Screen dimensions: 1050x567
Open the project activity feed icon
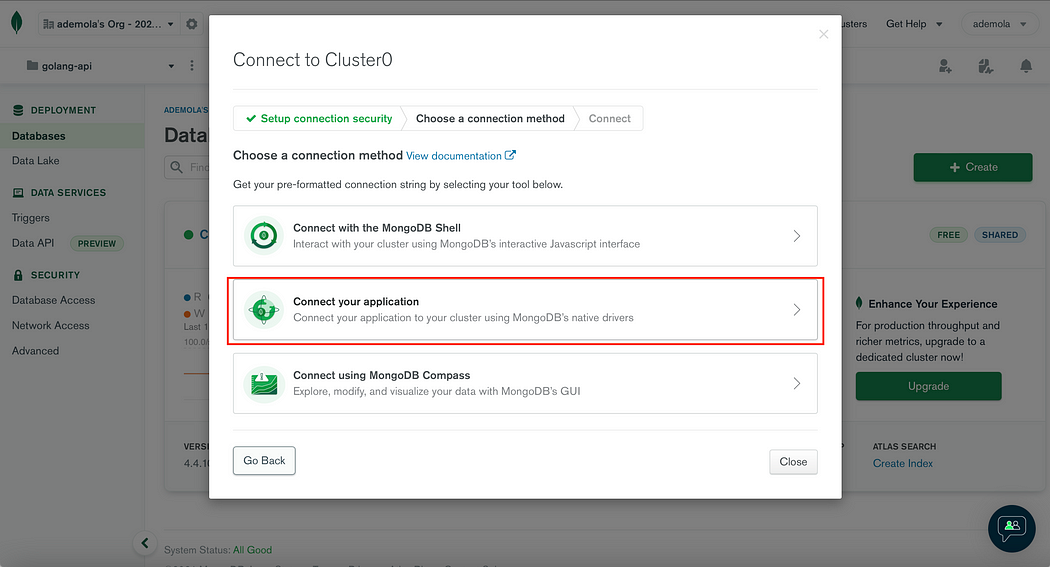pyautogui.click(x=985, y=66)
